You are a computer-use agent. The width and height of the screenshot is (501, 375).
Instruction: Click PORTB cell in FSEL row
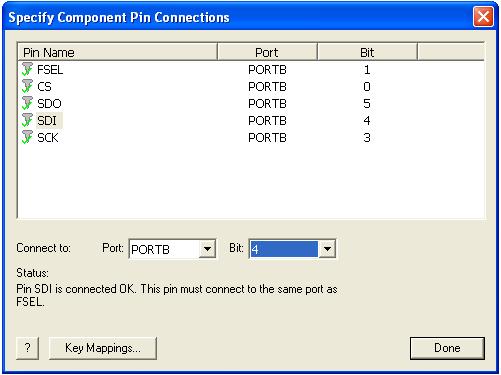[267, 70]
